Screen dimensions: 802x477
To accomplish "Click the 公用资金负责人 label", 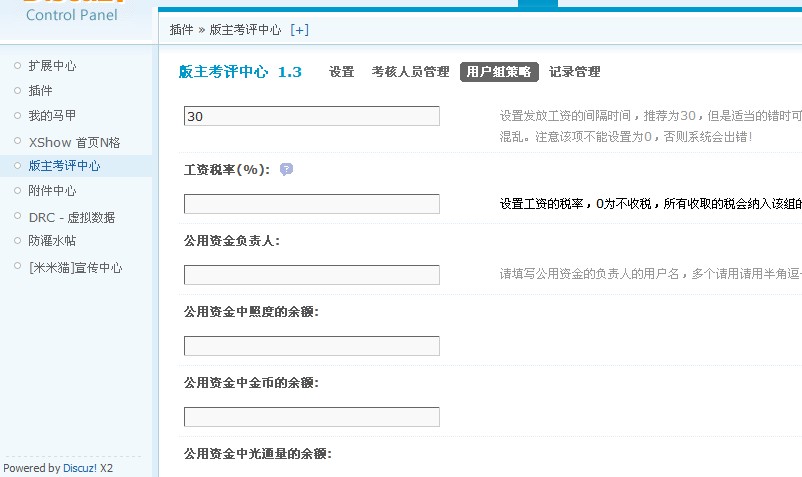I will tap(232, 241).
